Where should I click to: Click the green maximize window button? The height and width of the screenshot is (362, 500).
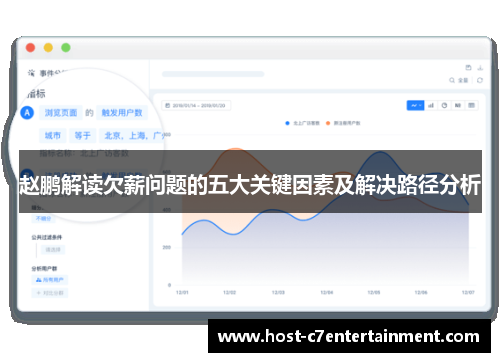pyautogui.click(x=66, y=48)
